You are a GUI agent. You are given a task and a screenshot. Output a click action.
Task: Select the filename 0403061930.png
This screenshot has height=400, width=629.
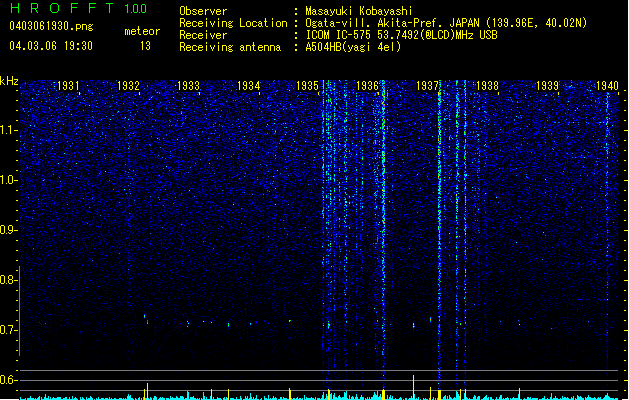pyautogui.click(x=51, y=26)
